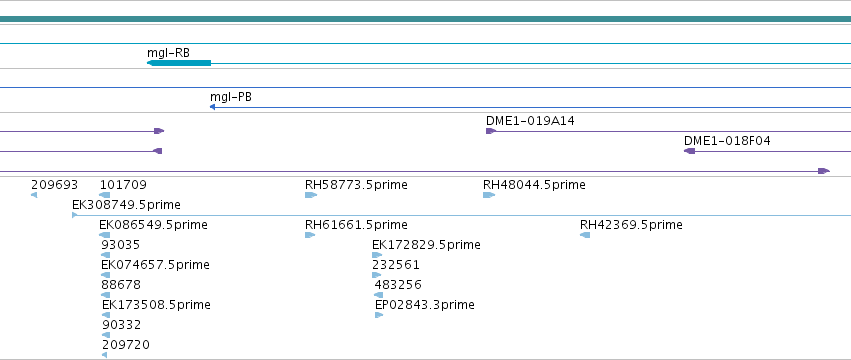The height and width of the screenshot is (360, 851).
Task: Select the RH48044.5prime feature arrow
Action: [x=488, y=195]
